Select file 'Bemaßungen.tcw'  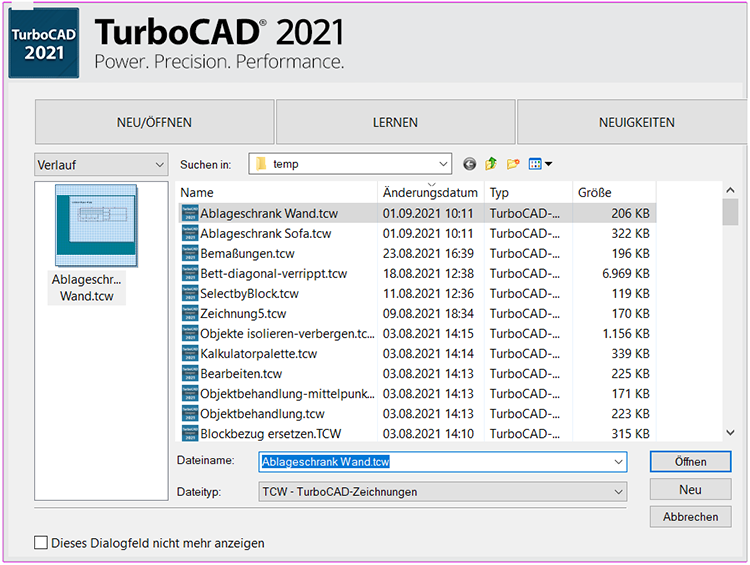point(247,254)
